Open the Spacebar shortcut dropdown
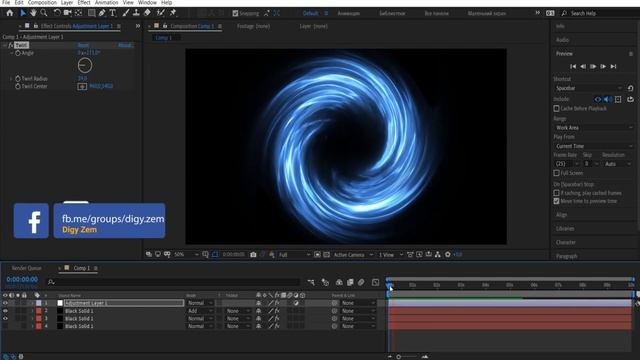640x360 pixels. (589, 88)
